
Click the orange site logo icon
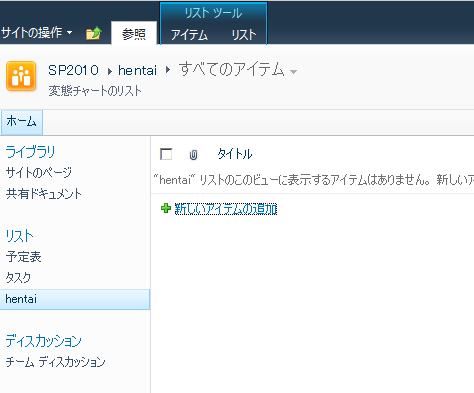pos(21,76)
